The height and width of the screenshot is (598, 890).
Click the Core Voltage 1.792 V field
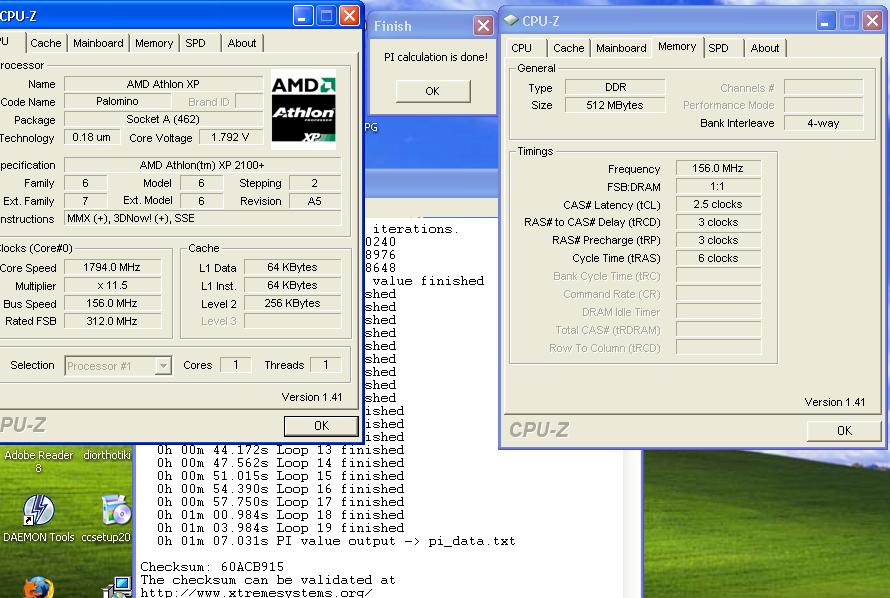pyautogui.click(x=230, y=137)
